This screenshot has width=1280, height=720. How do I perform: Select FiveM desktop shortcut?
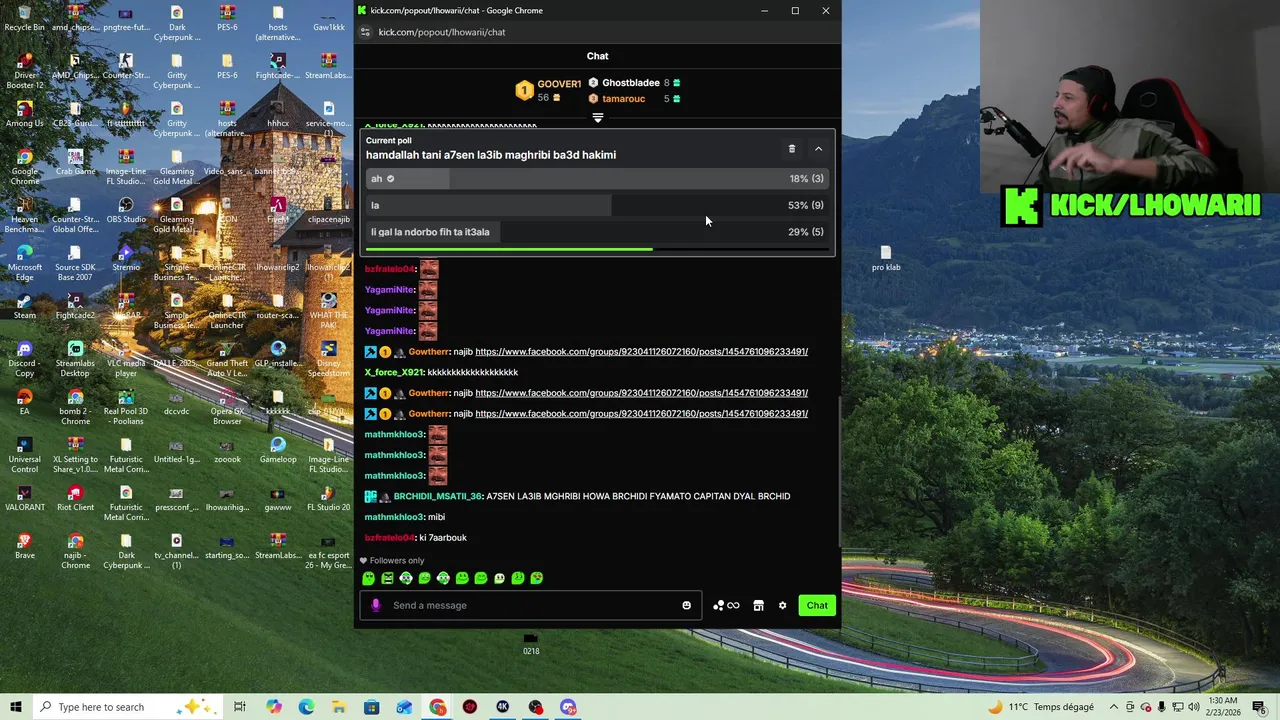coord(277,210)
